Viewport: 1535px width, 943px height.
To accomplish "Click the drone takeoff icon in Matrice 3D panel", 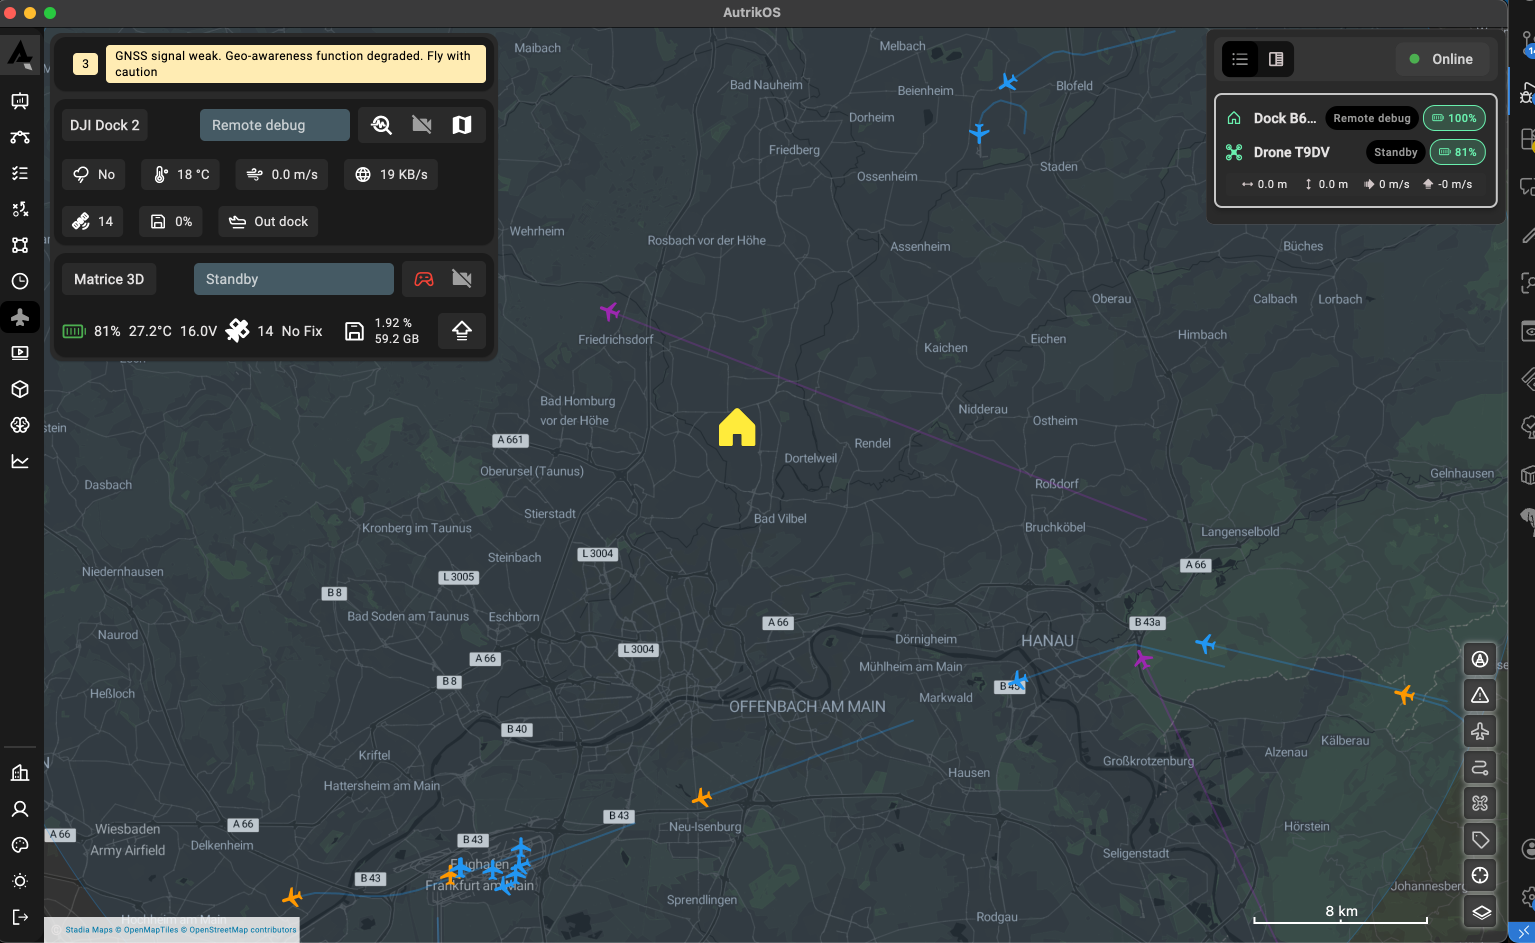I will (x=461, y=330).
